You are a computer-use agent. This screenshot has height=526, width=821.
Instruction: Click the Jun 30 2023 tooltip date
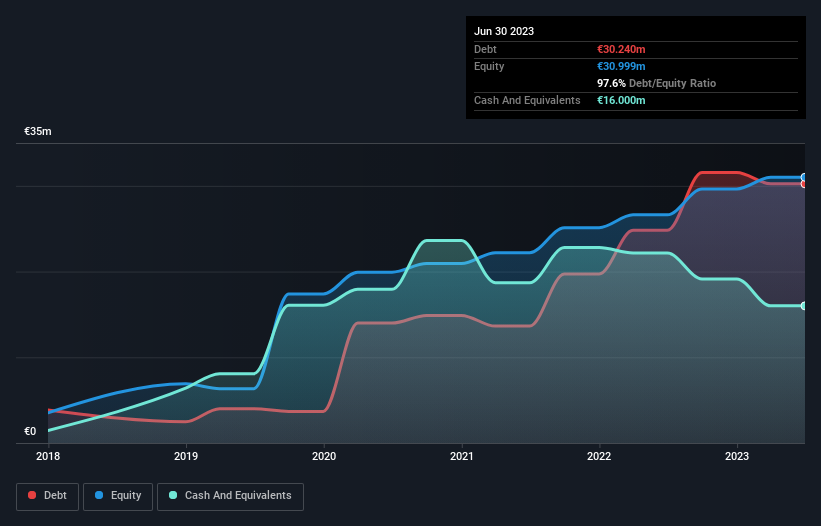504,31
